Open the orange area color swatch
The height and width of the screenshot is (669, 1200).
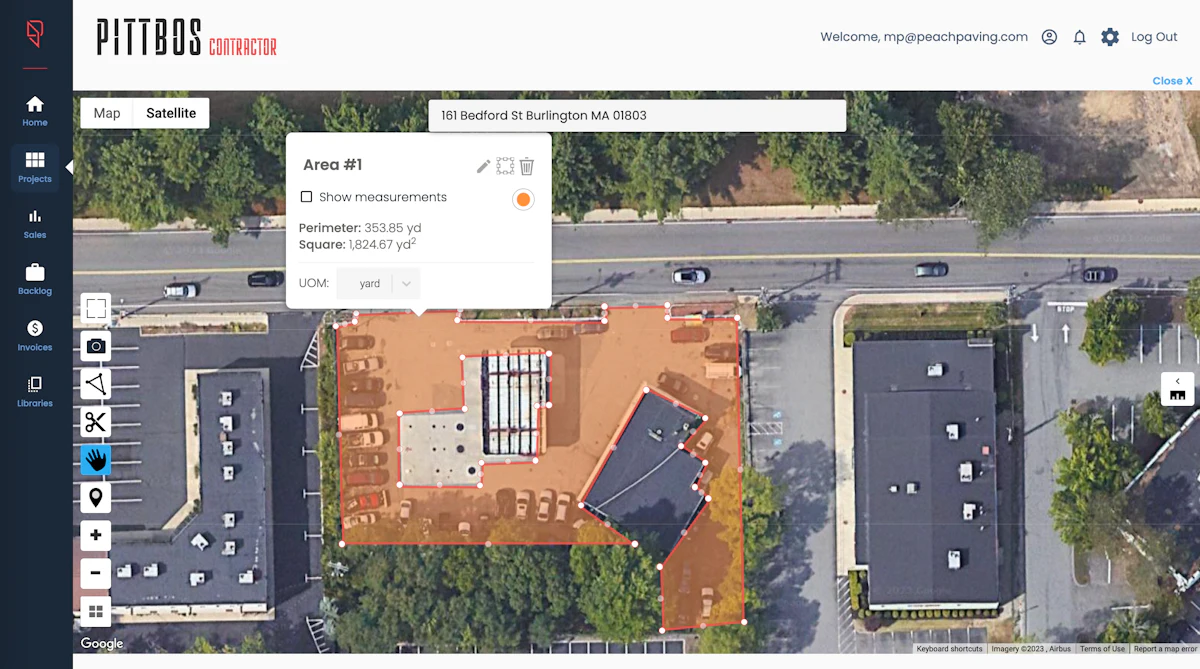523,200
